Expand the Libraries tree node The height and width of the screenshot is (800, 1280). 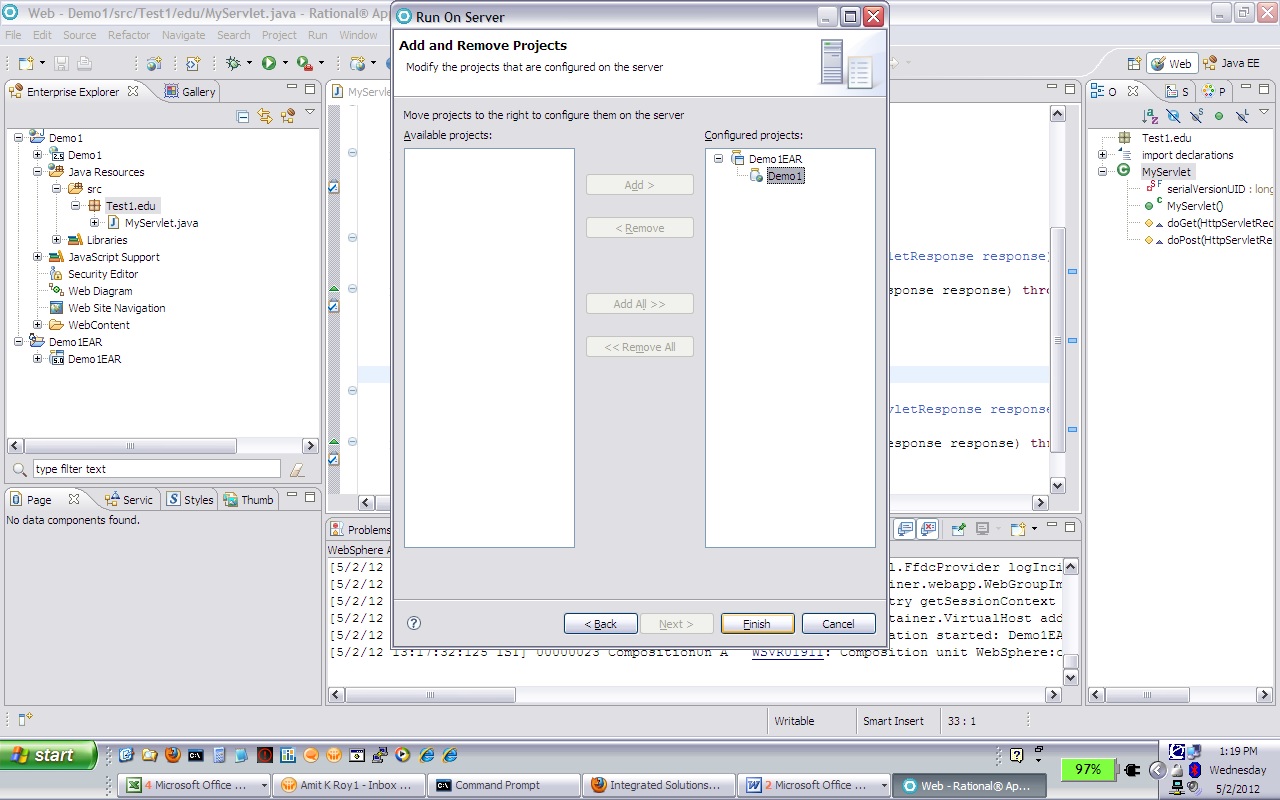pos(57,240)
